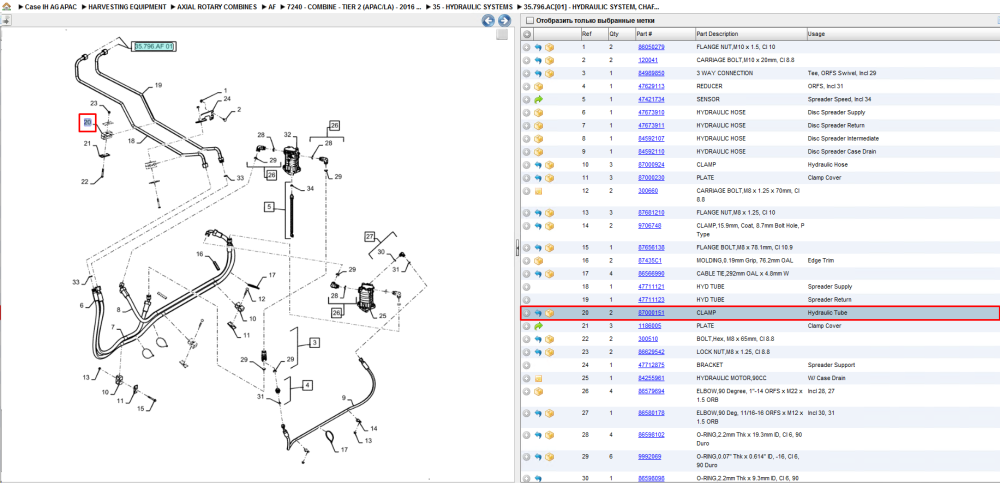Click the blue arrow icon for part 86598102
1000x483 pixels.
[x=538, y=435]
